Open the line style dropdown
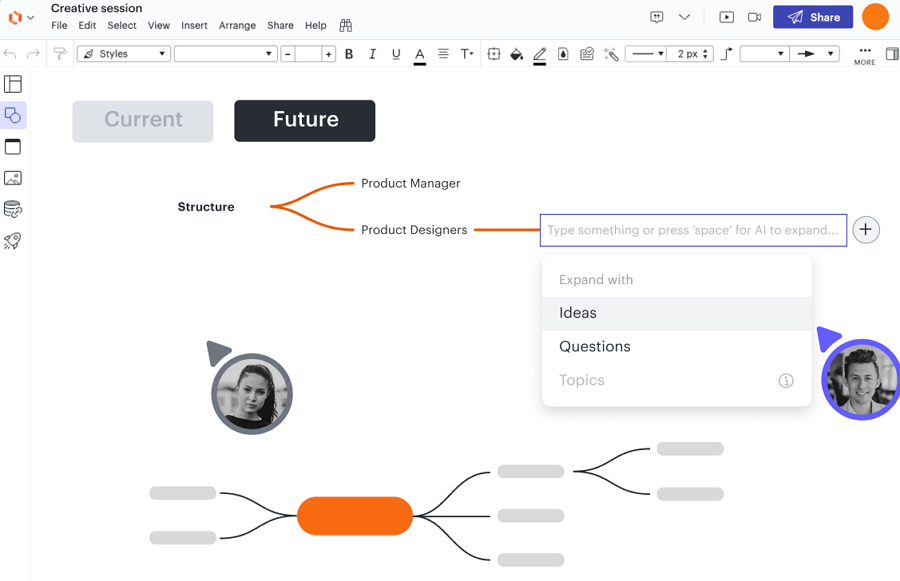 pyautogui.click(x=646, y=54)
